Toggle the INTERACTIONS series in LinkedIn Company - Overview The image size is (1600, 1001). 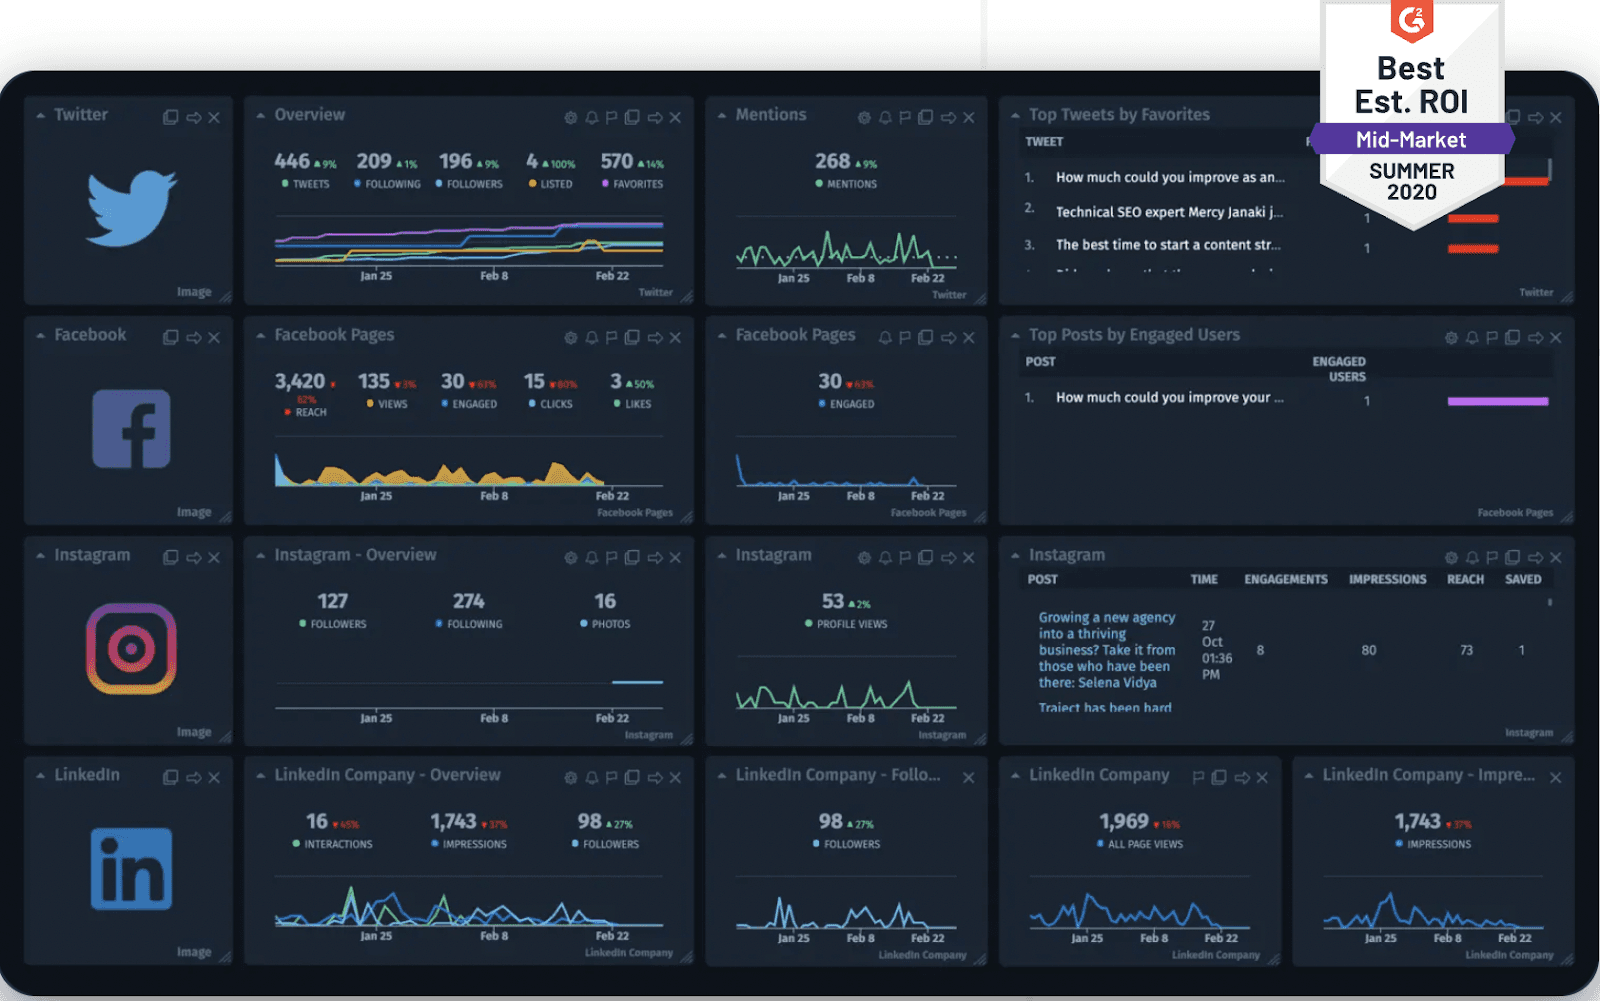332,844
